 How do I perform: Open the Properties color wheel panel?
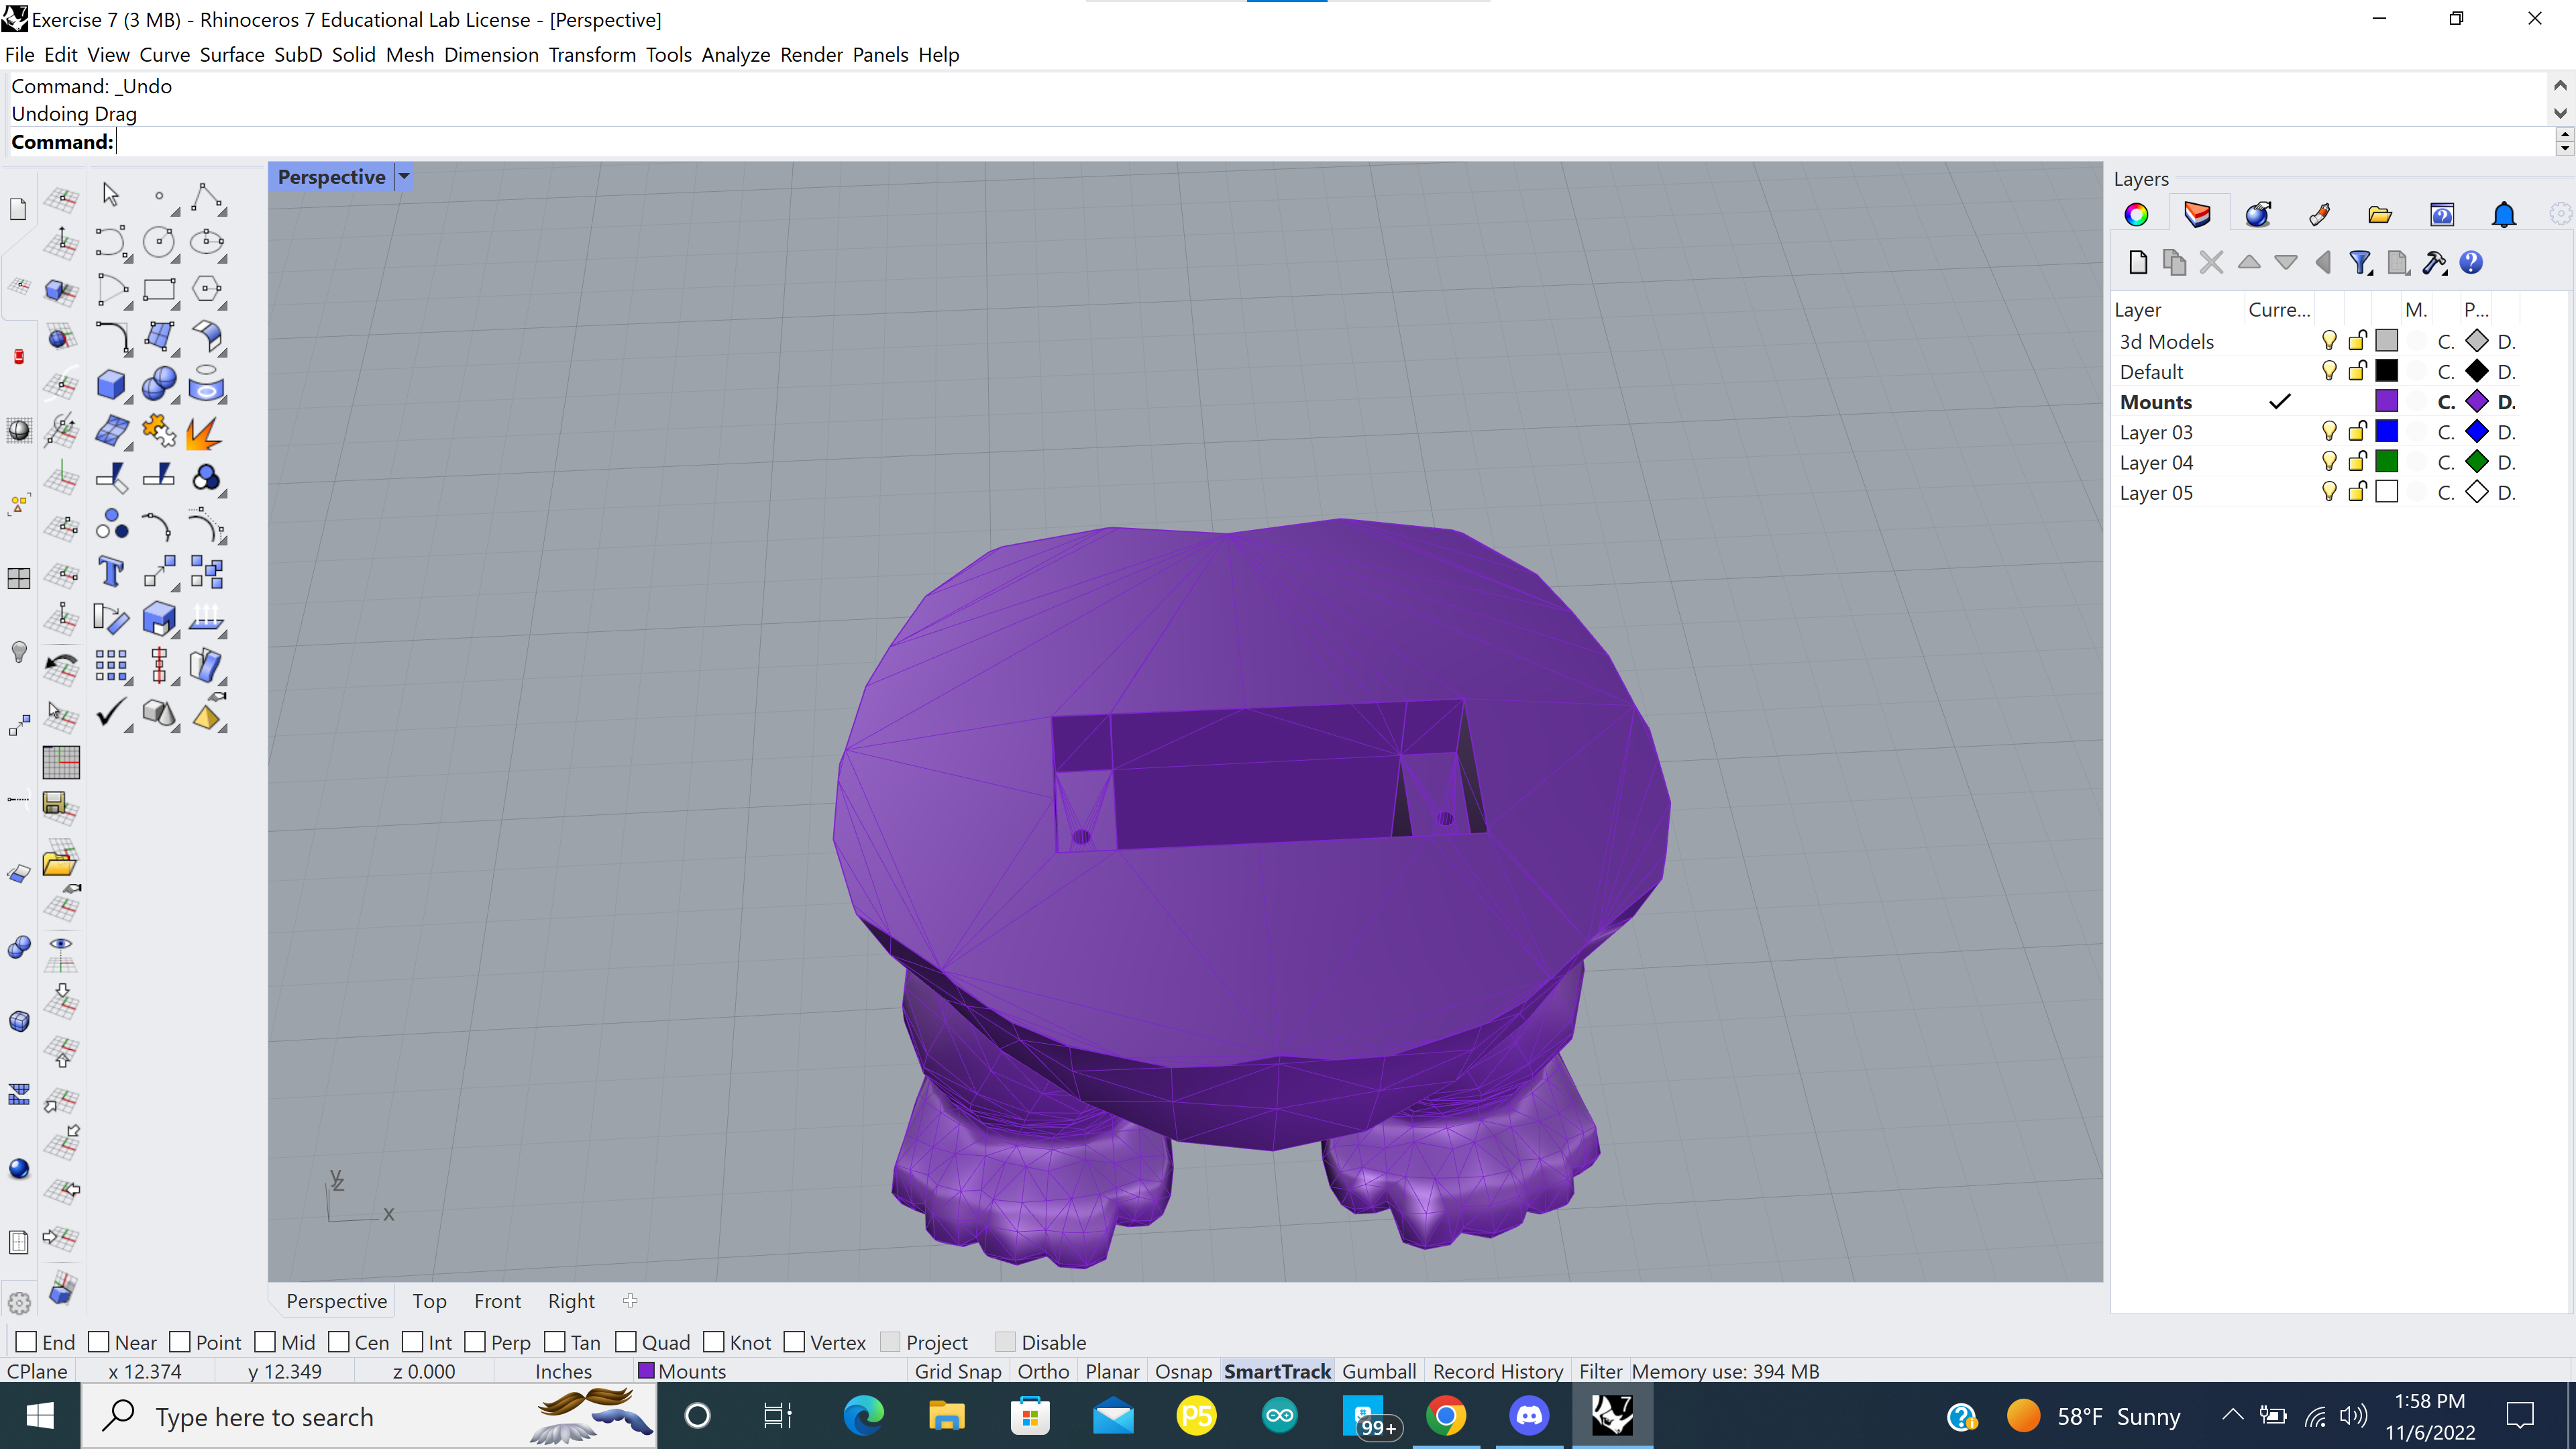pyautogui.click(x=2136, y=214)
